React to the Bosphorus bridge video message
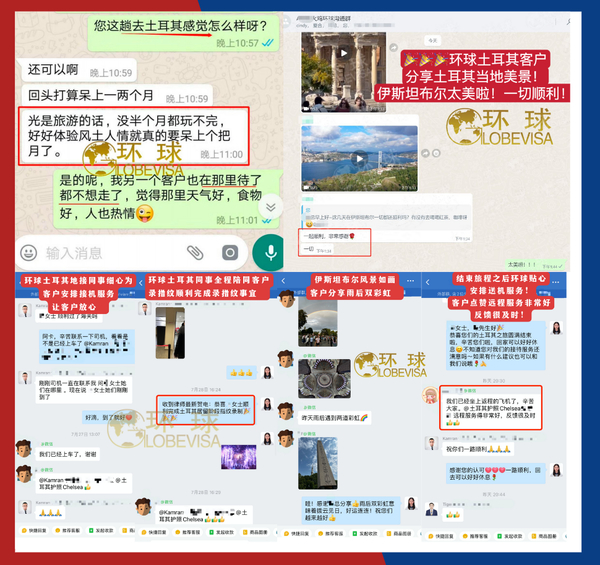600x565 pixels. click(436, 153)
